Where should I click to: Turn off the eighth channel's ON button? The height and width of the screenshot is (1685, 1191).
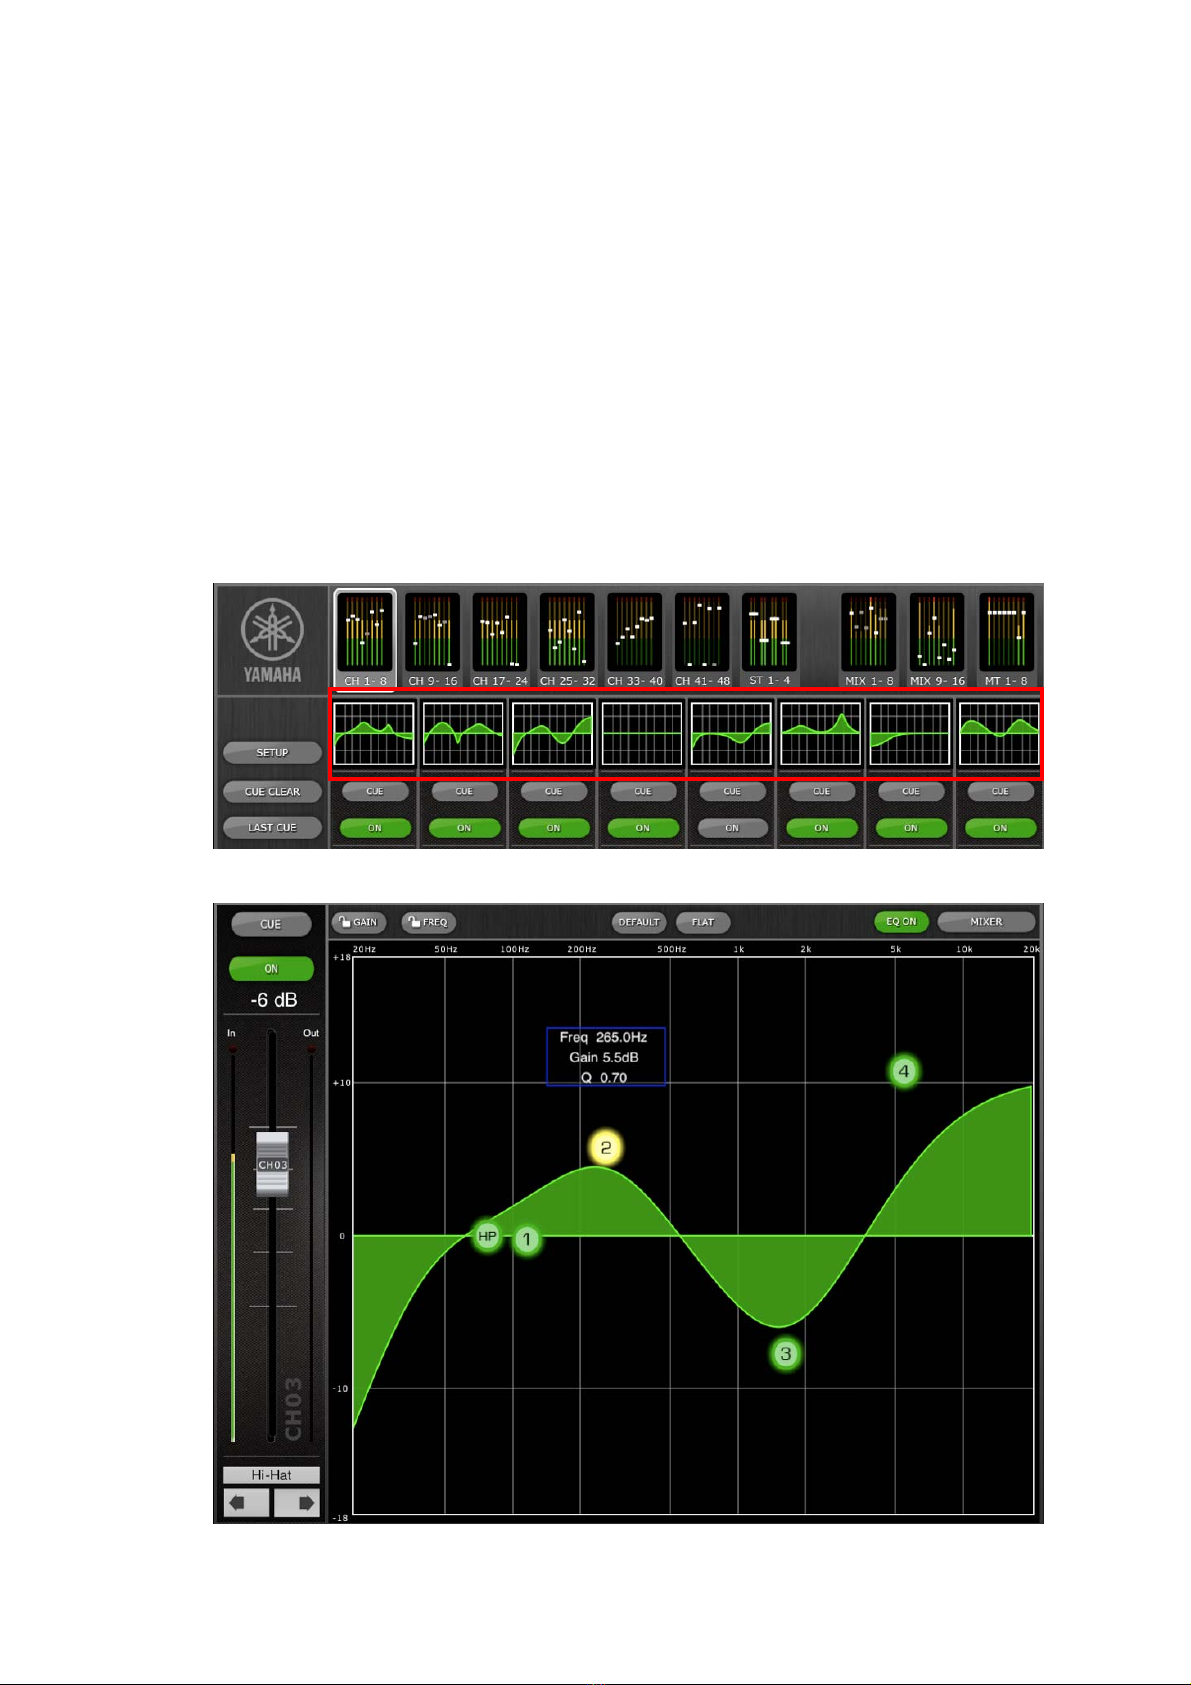coord(1000,828)
